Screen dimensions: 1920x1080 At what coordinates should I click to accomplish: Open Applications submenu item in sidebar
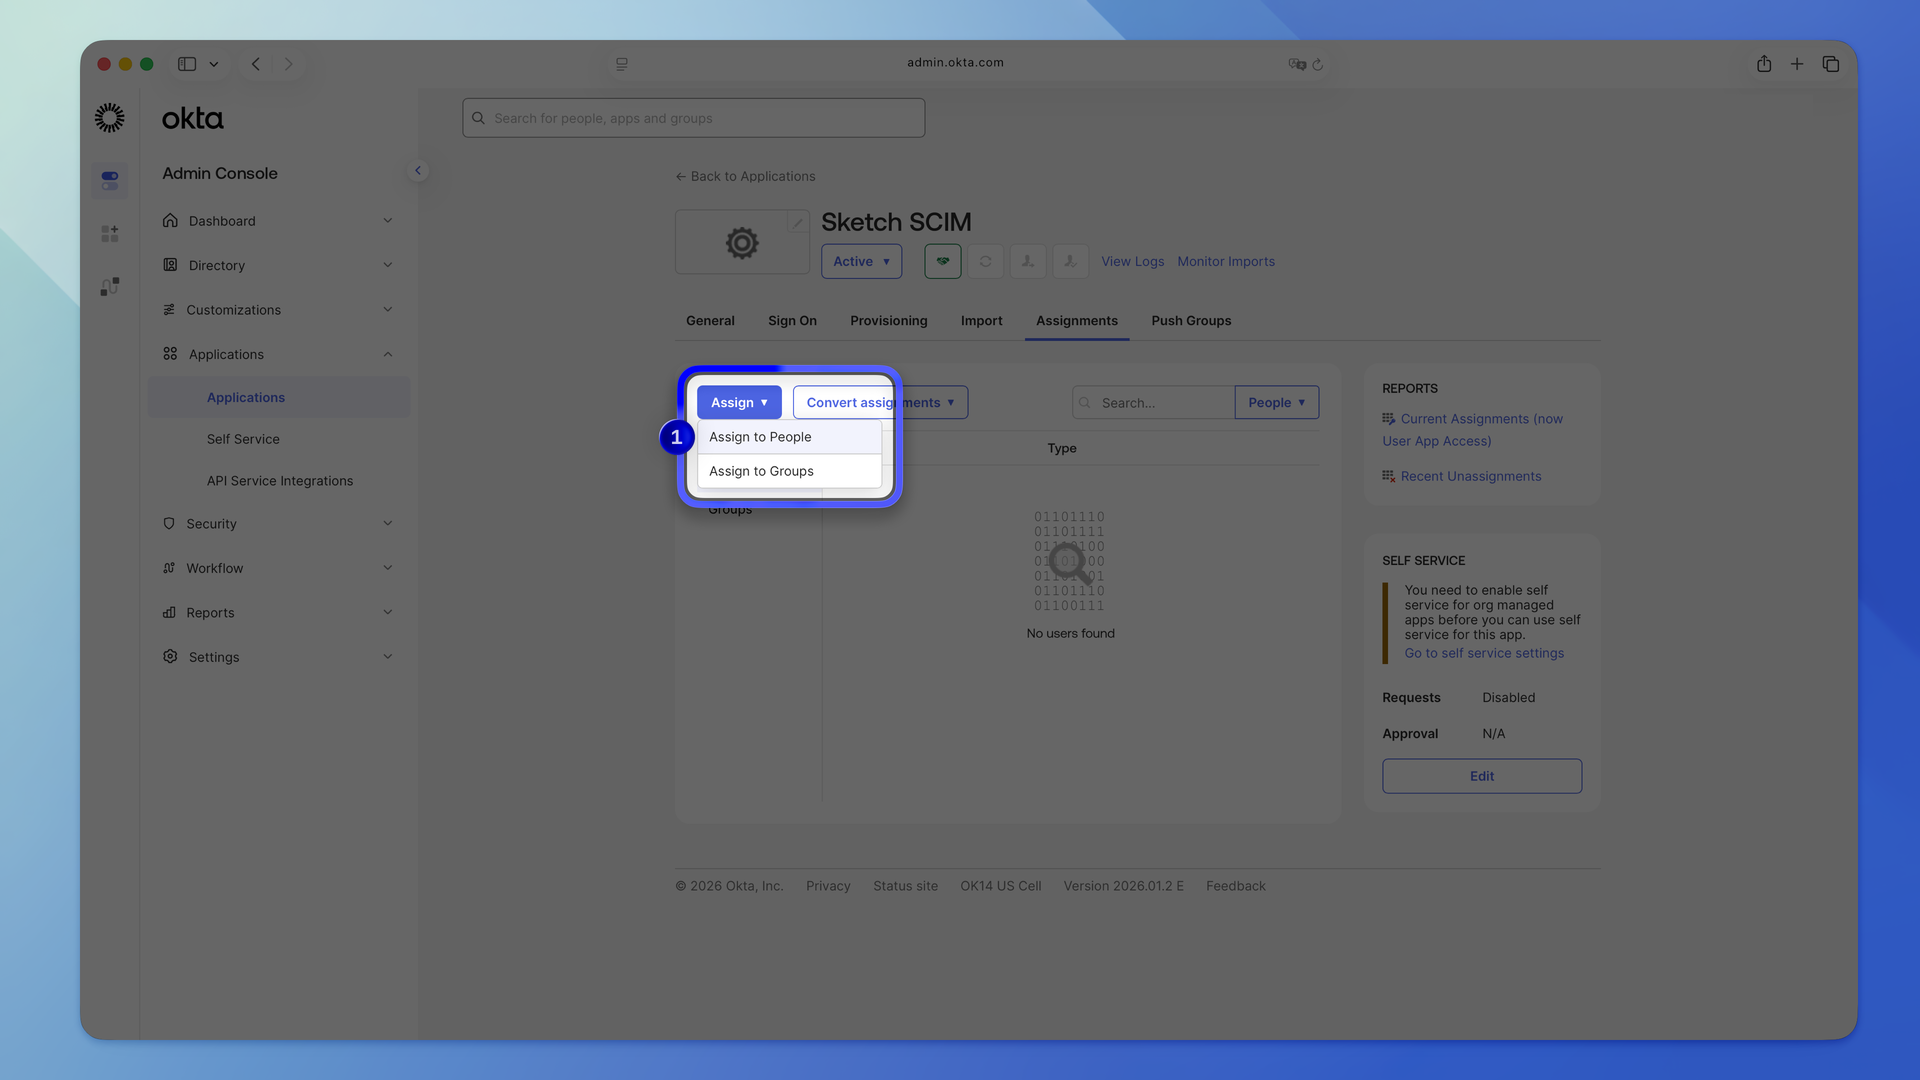[279, 397]
